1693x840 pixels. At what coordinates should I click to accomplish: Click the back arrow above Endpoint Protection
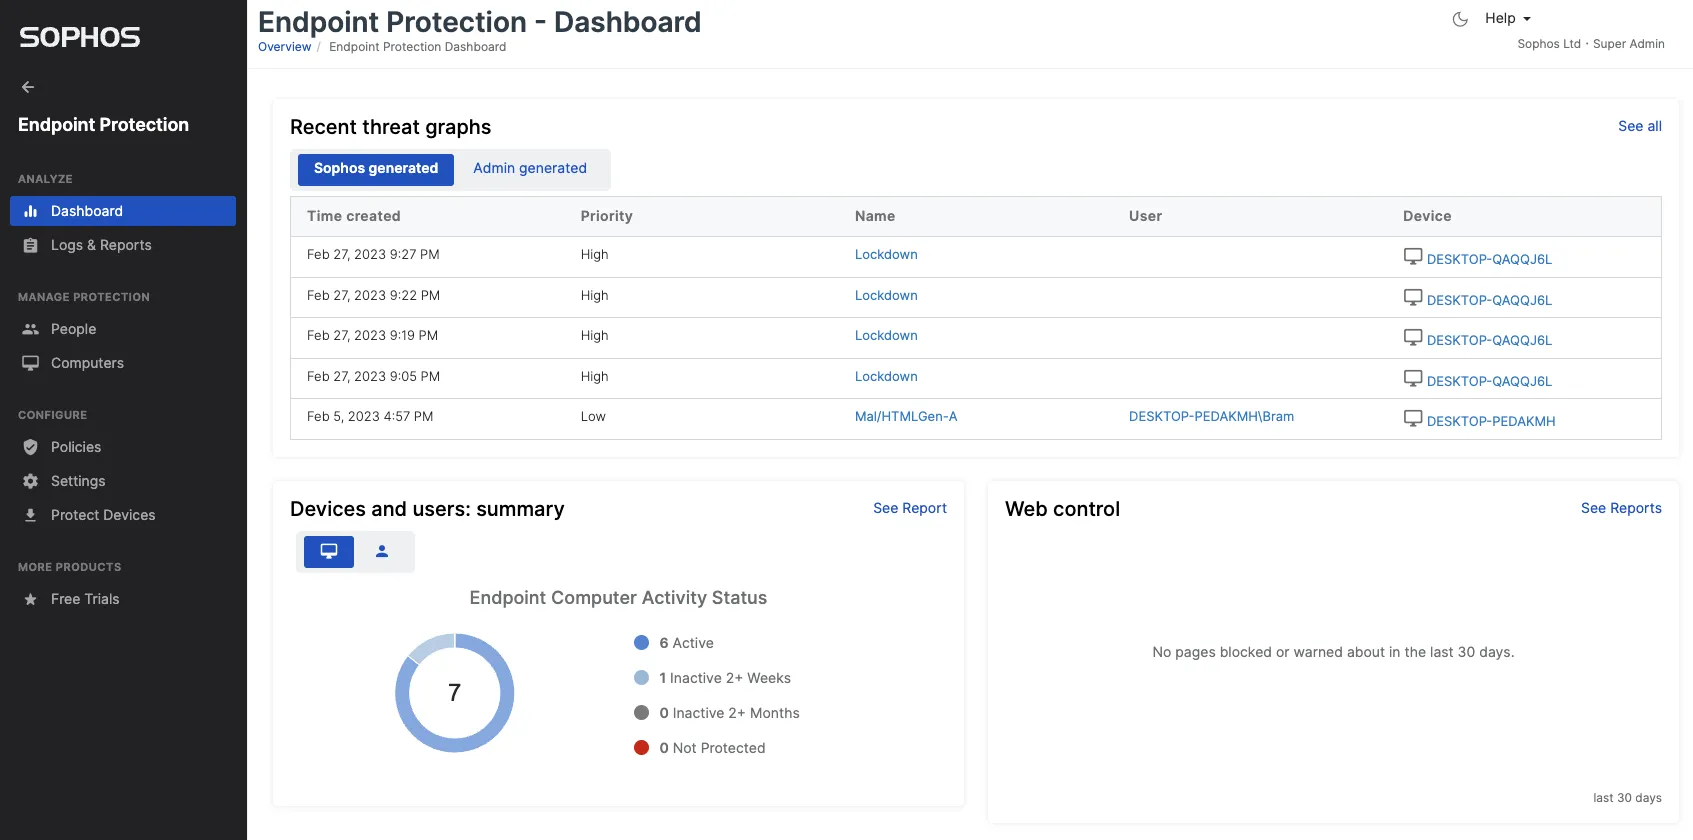point(28,87)
